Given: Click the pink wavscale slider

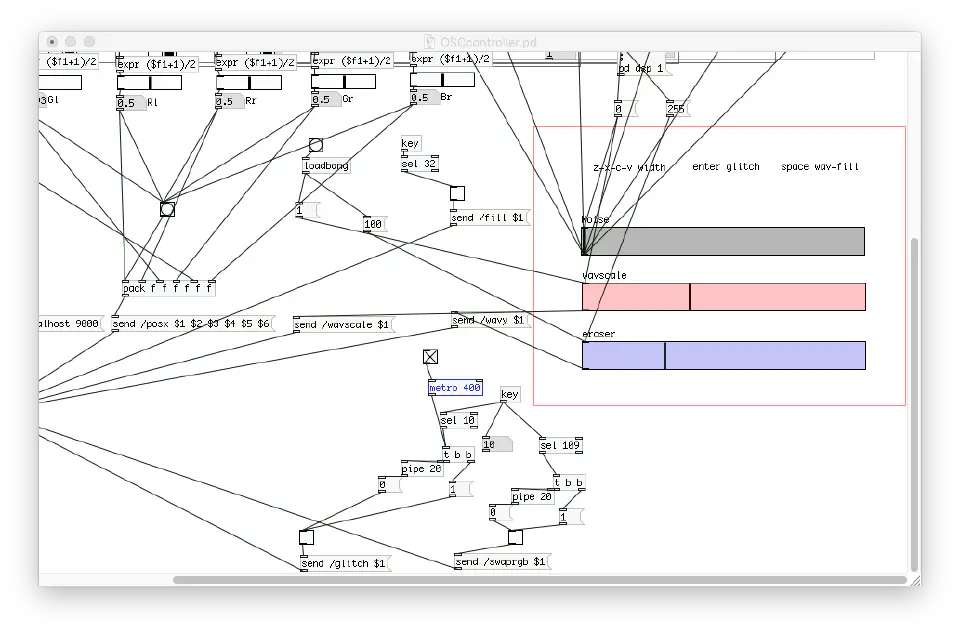Looking at the screenshot, I should pyautogui.click(x=723, y=297).
